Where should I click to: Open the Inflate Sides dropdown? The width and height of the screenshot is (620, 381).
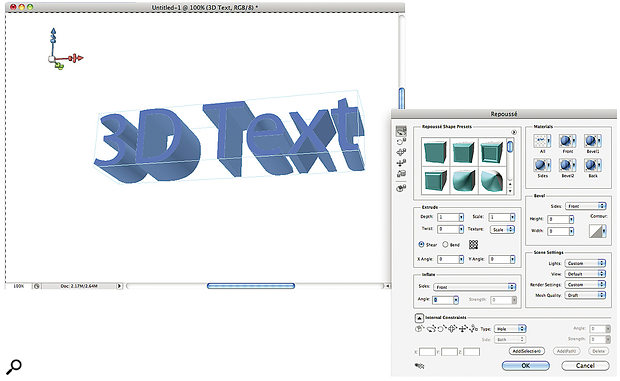point(474,287)
